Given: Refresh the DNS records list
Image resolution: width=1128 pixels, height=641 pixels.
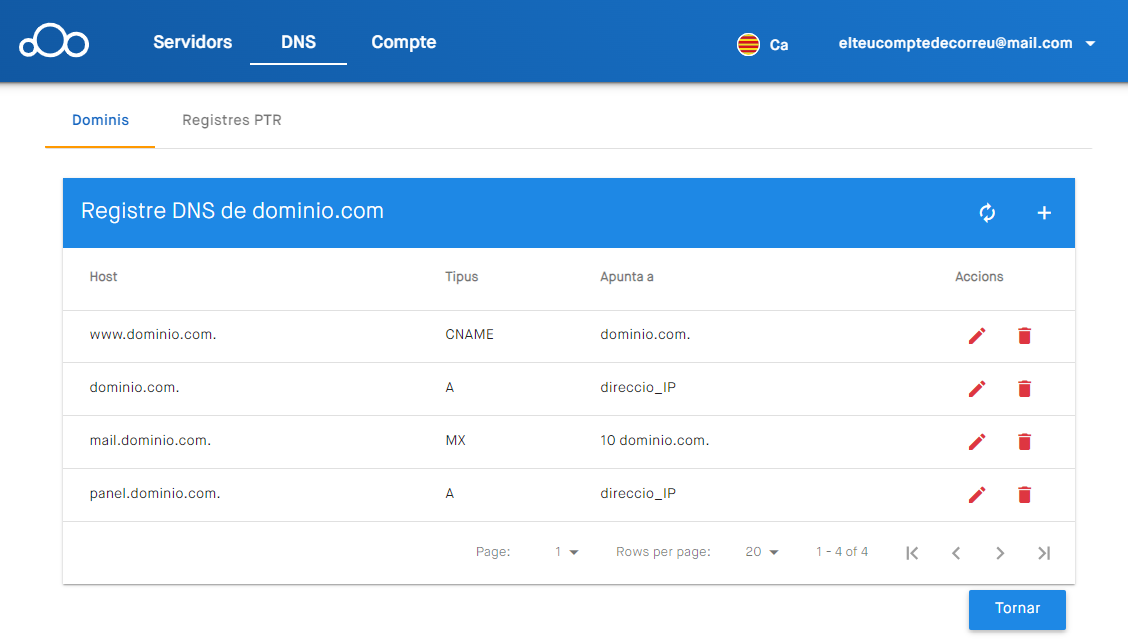Looking at the screenshot, I should click(x=987, y=212).
